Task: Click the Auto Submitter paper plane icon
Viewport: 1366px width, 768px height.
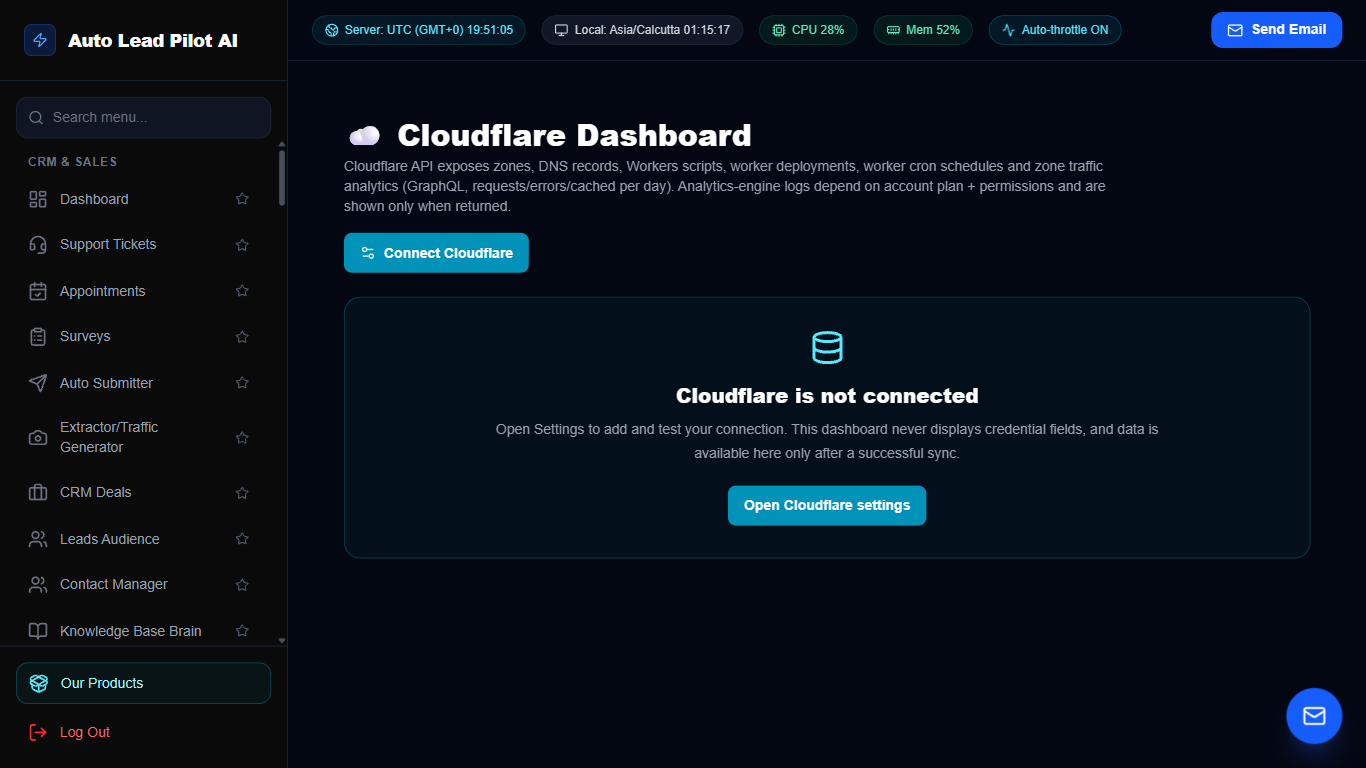Action: pos(38,383)
